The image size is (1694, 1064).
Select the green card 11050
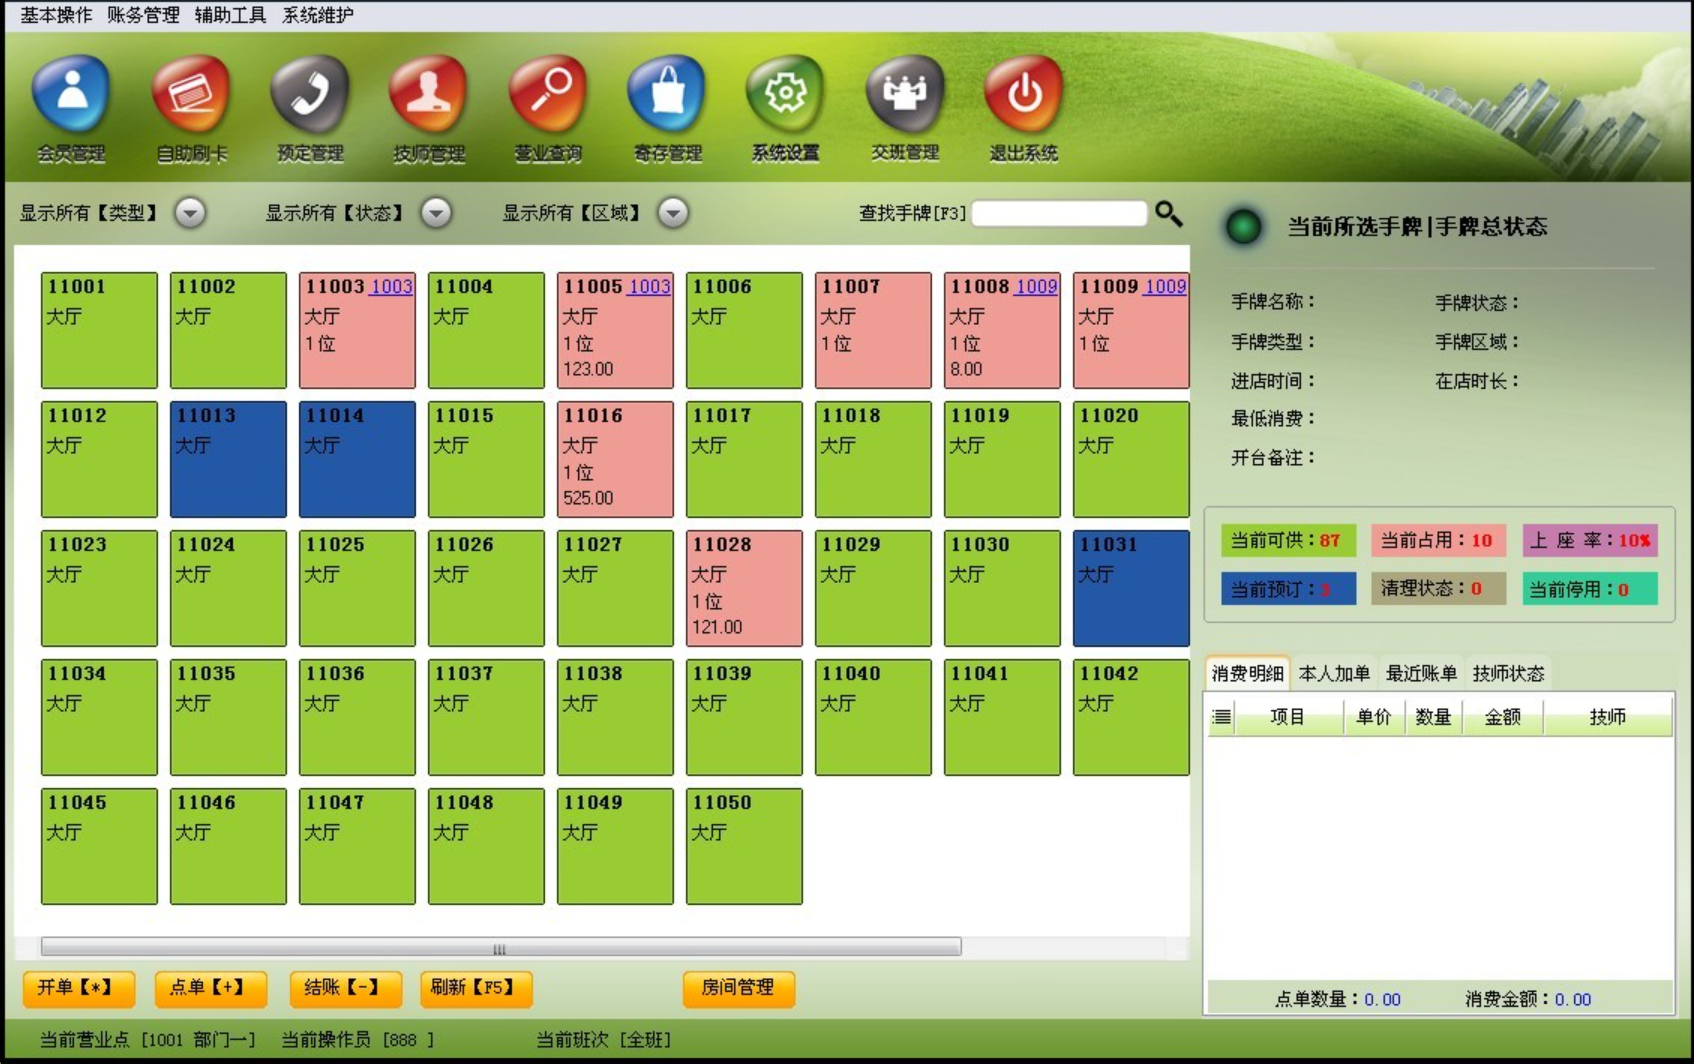click(x=744, y=846)
